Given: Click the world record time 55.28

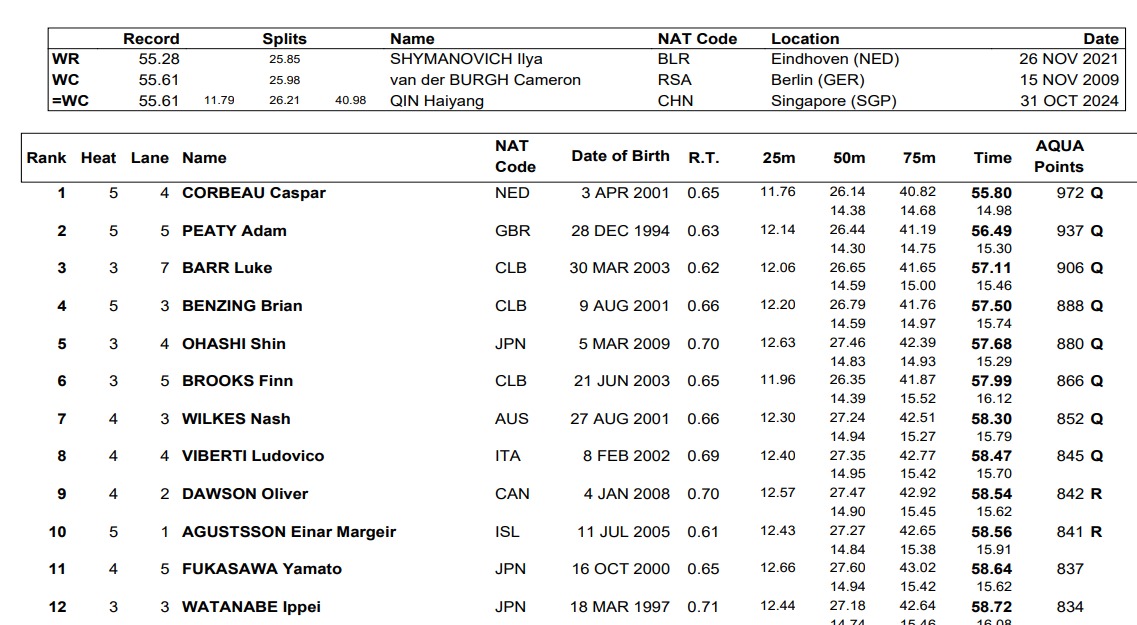Looking at the screenshot, I should point(159,59).
